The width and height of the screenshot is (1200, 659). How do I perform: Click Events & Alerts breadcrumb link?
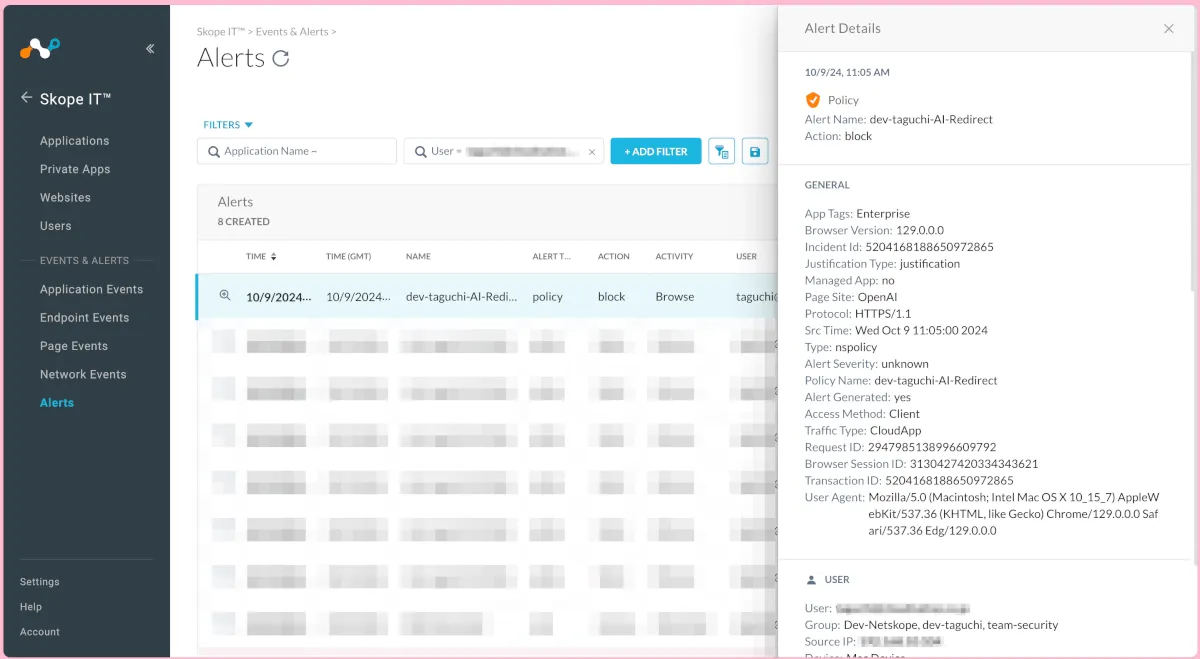tap(292, 32)
